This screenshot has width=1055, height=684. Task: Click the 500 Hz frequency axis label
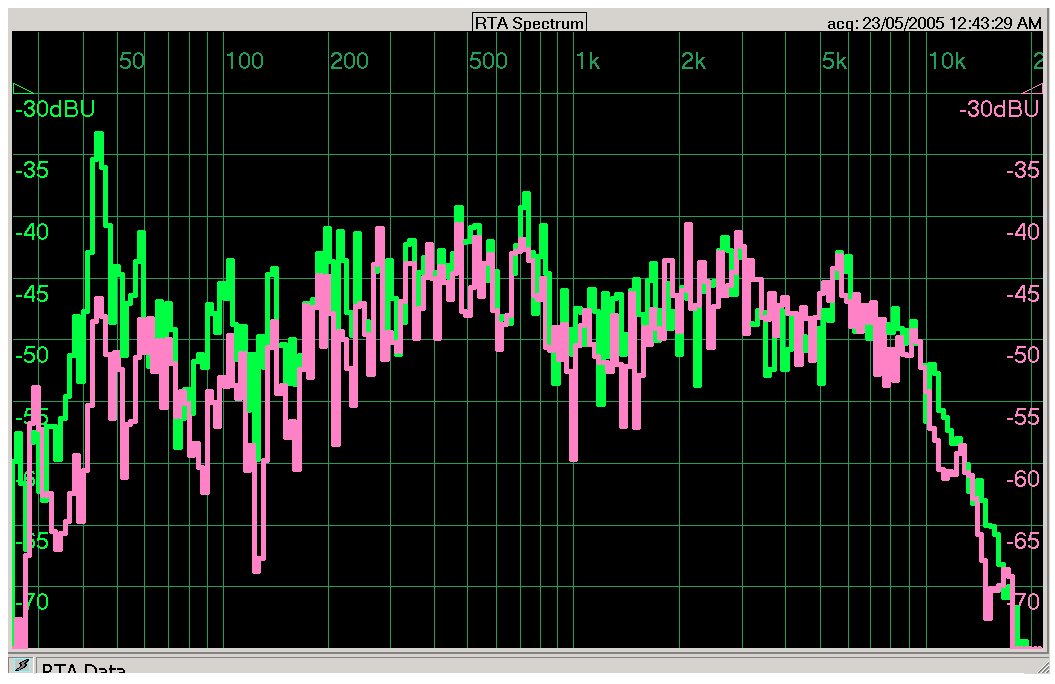[488, 62]
